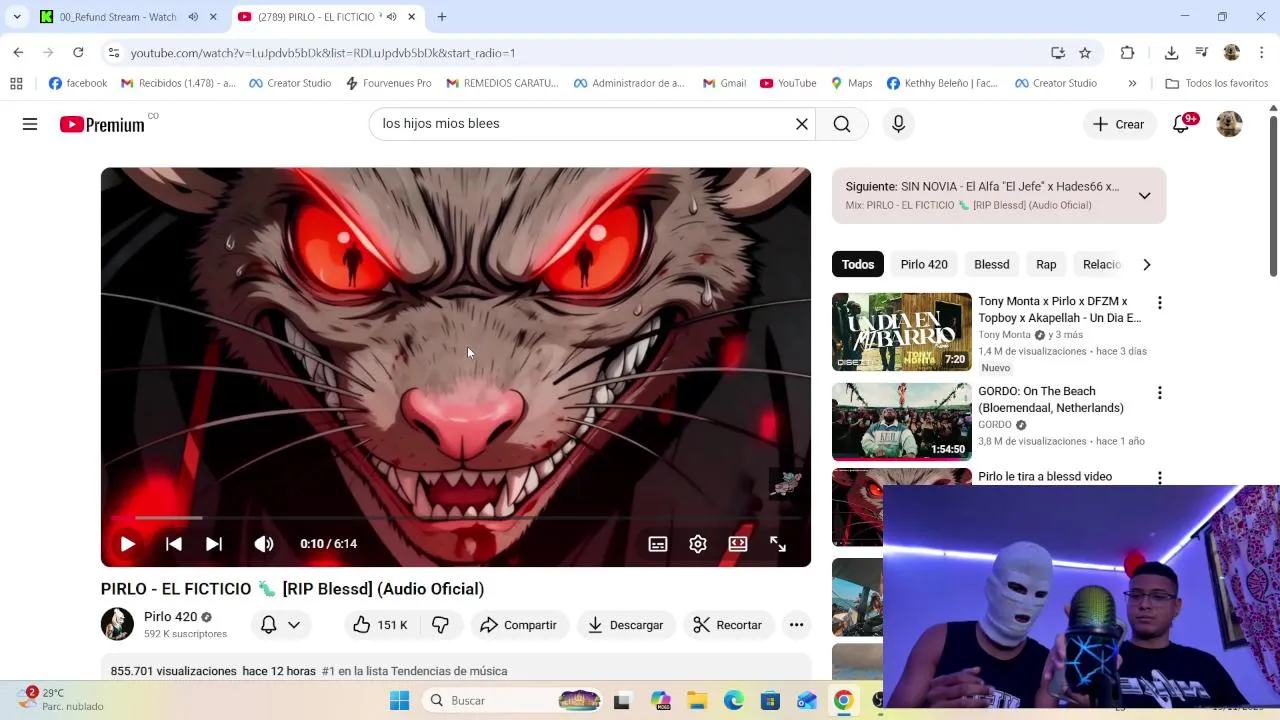
Task: Select the Todos filter chip
Action: [x=858, y=265]
